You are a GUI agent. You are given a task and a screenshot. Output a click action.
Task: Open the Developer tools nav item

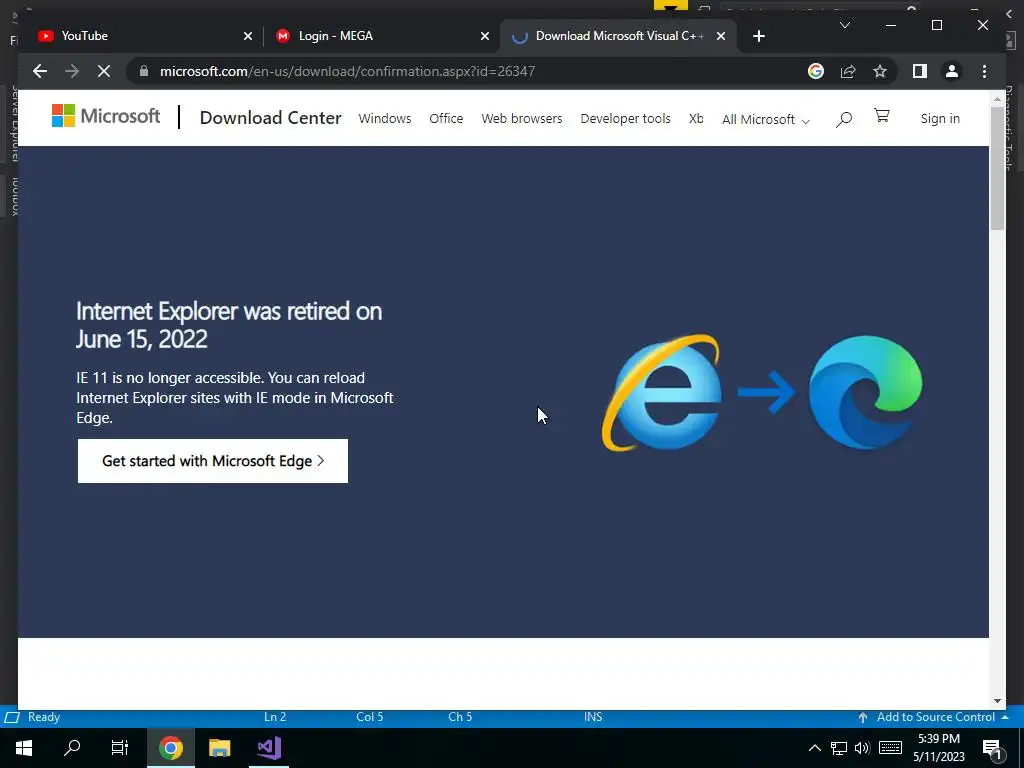coord(625,118)
